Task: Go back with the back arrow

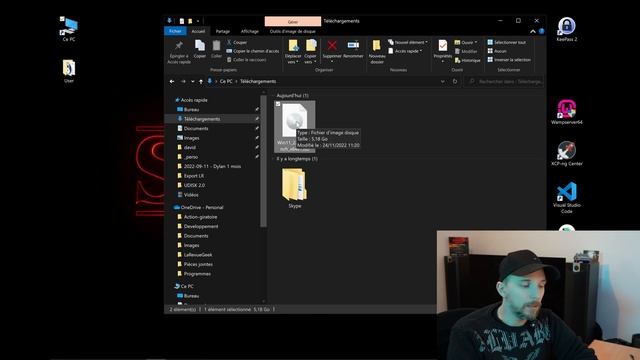Action: (172, 81)
